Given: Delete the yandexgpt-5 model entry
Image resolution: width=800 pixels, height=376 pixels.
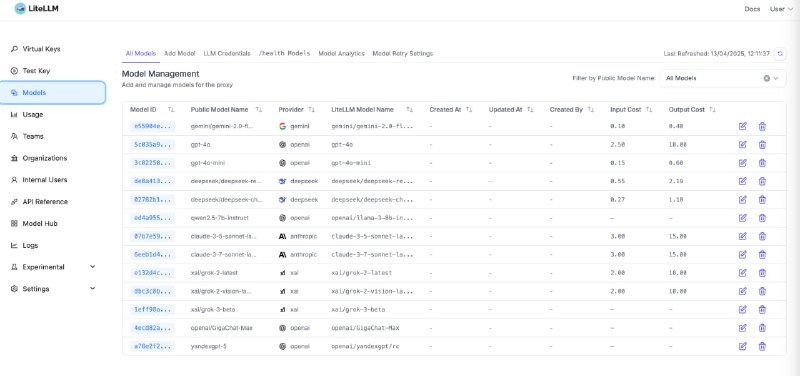Looking at the screenshot, I should pyautogui.click(x=762, y=346).
